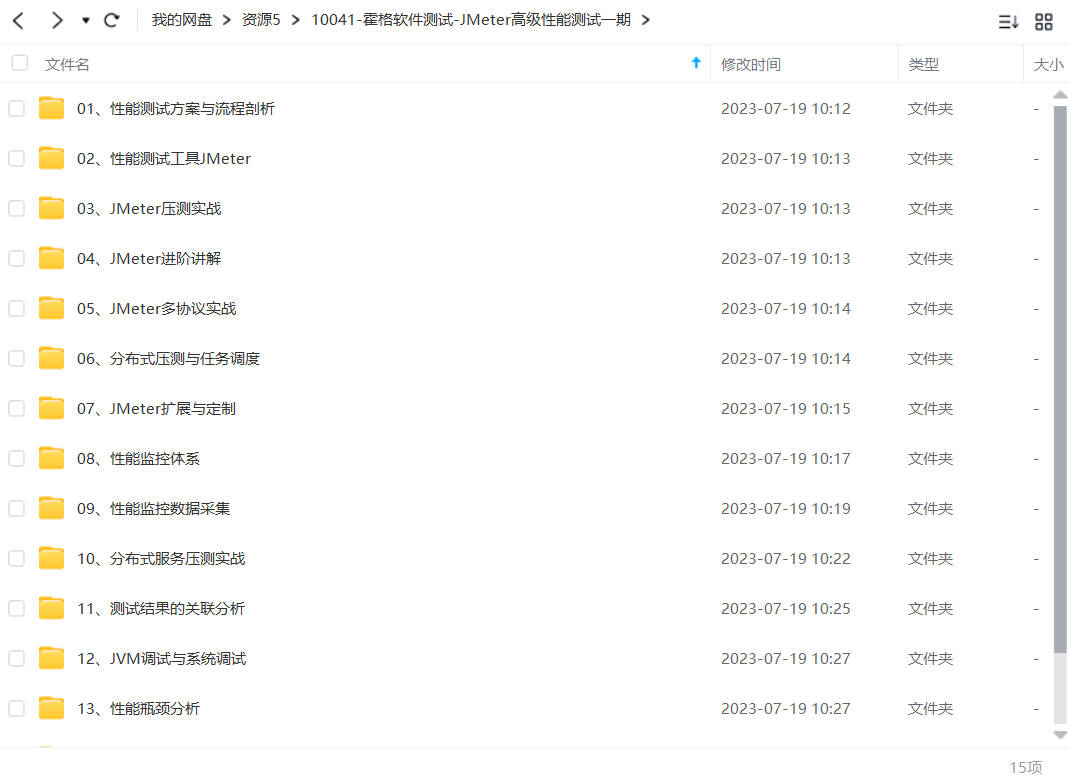Click folder icon of 06、分布式压测与任务调度
The width and height of the screenshot is (1069, 781).
(x=51, y=357)
